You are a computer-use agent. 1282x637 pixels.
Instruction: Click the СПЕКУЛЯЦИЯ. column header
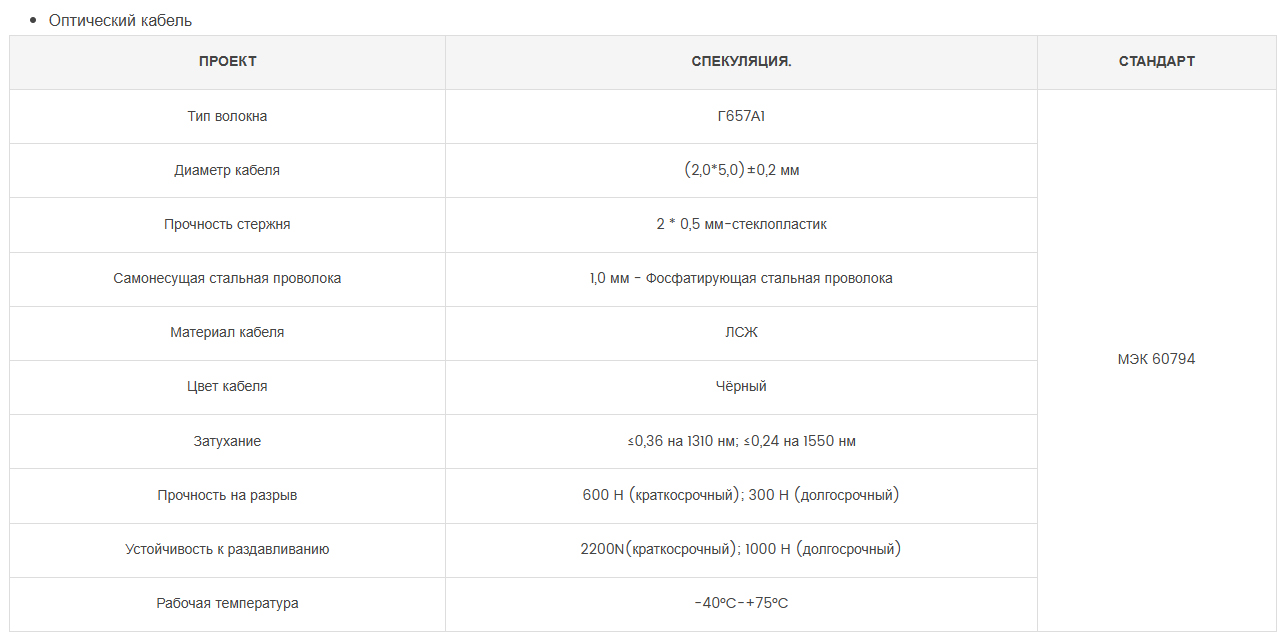pyautogui.click(x=741, y=62)
